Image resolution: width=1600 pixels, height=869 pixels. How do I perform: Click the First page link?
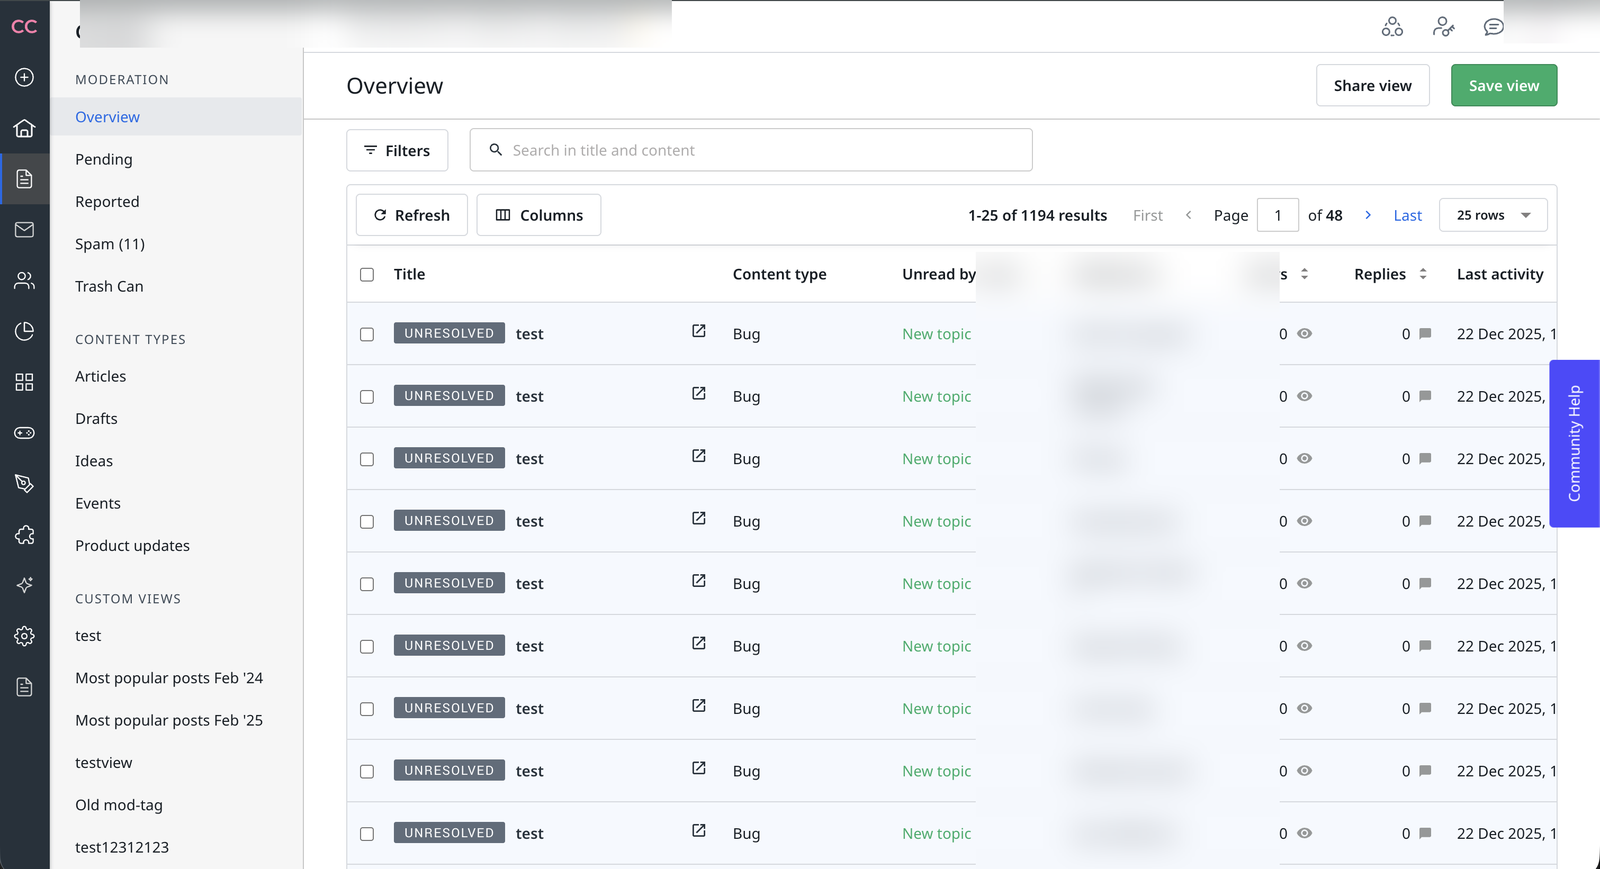(x=1148, y=215)
